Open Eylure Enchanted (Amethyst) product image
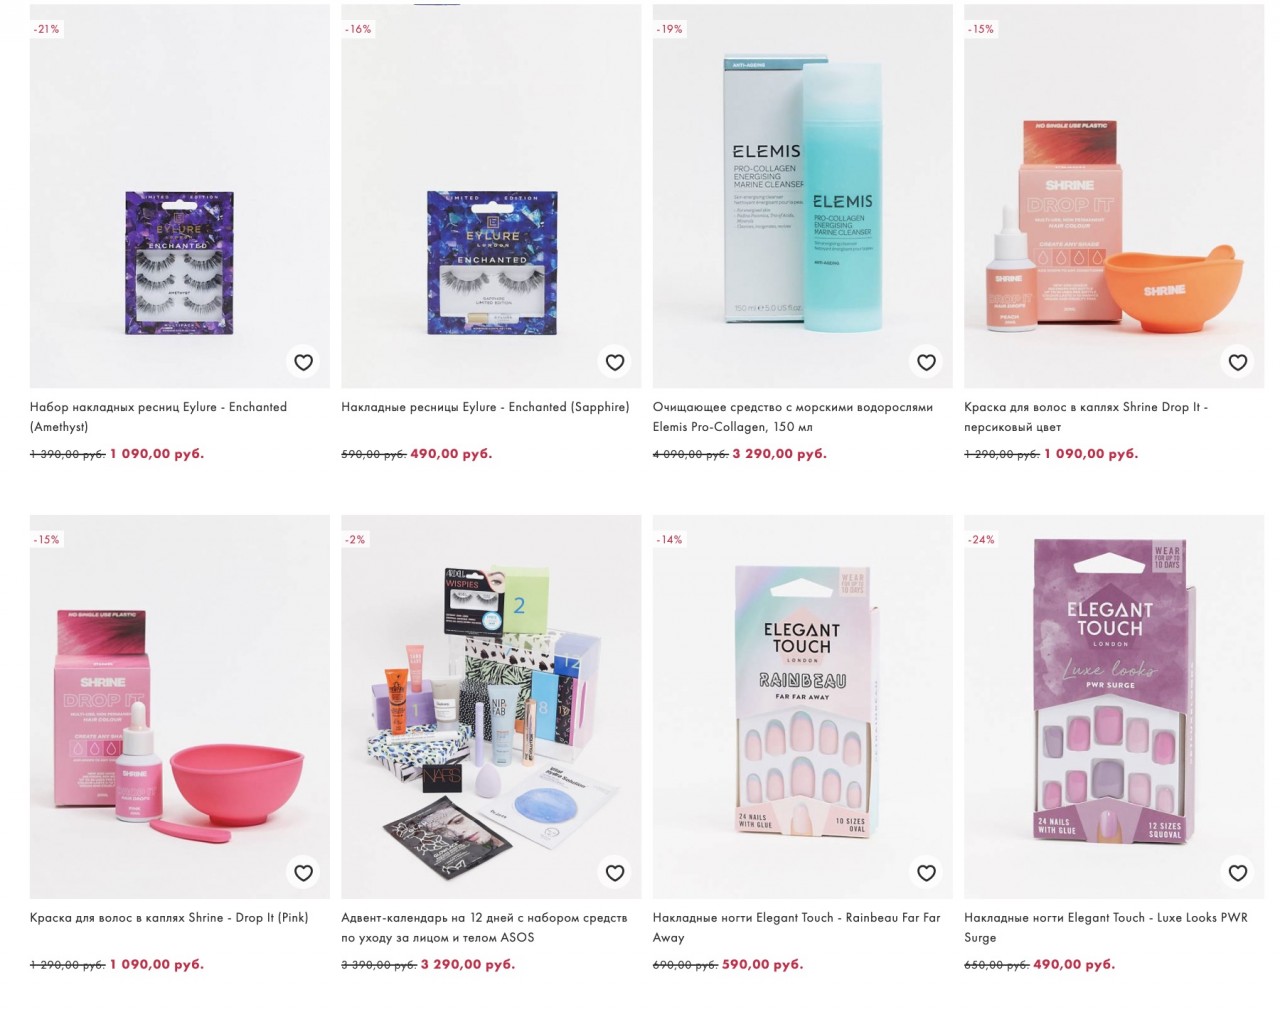This screenshot has height=1017, width=1280. pos(180,196)
